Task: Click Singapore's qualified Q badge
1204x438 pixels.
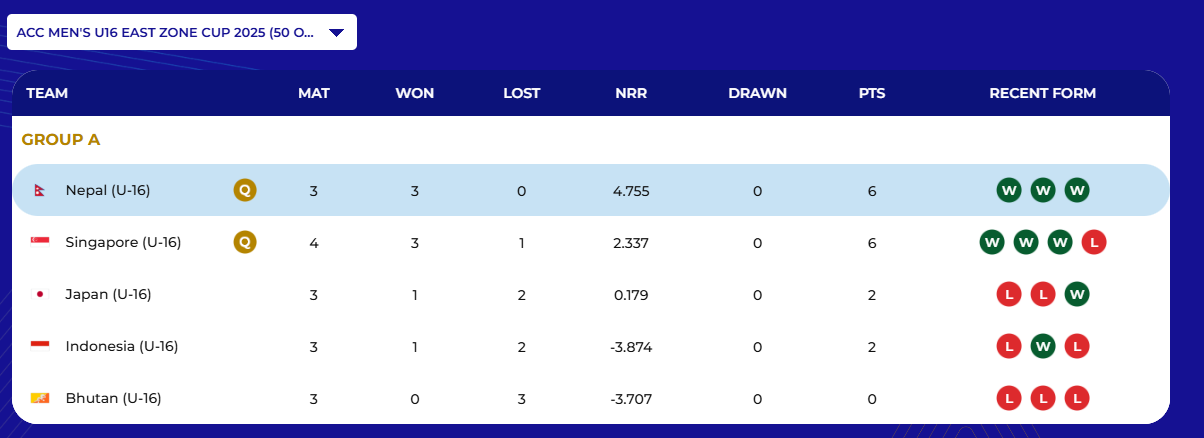Action: pyautogui.click(x=245, y=242)
